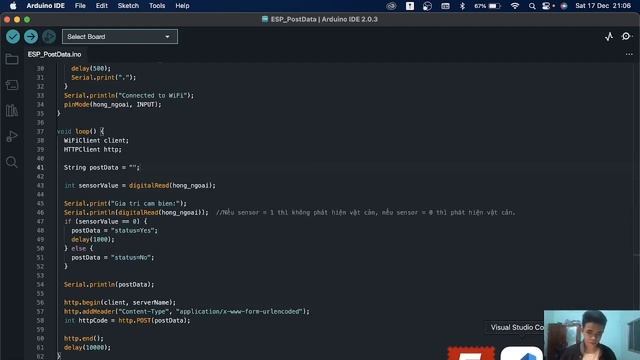Click line number 41 in the gutter
The width and height of the screenshot is (640, 360).
point(40,167)
